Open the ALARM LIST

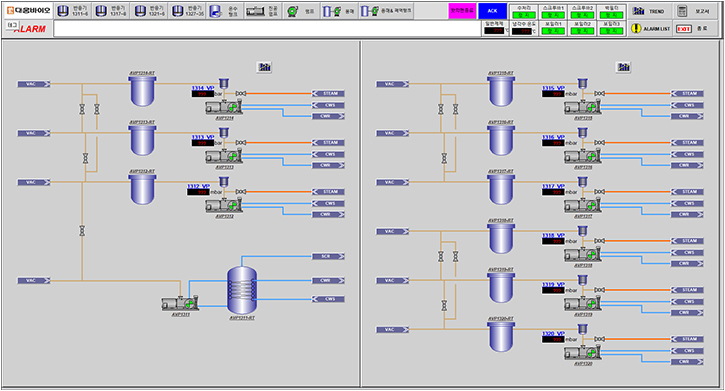point(650,29)
